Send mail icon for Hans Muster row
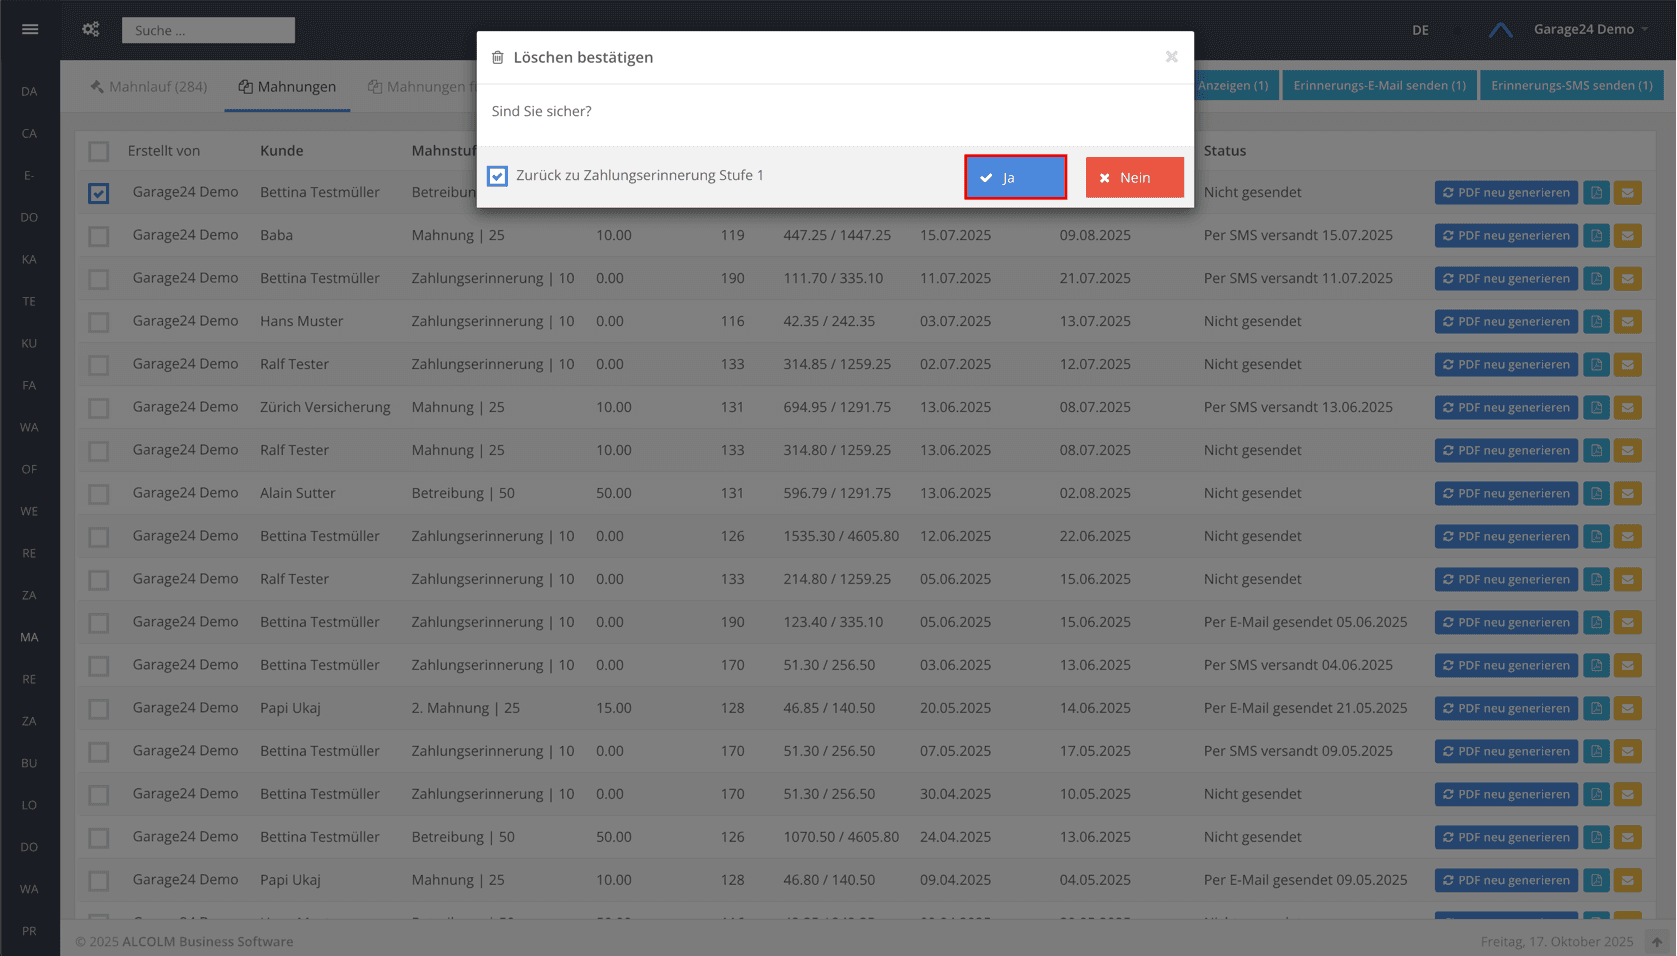The height and width of the screenshot is (956, 1677). [1628, 322]
